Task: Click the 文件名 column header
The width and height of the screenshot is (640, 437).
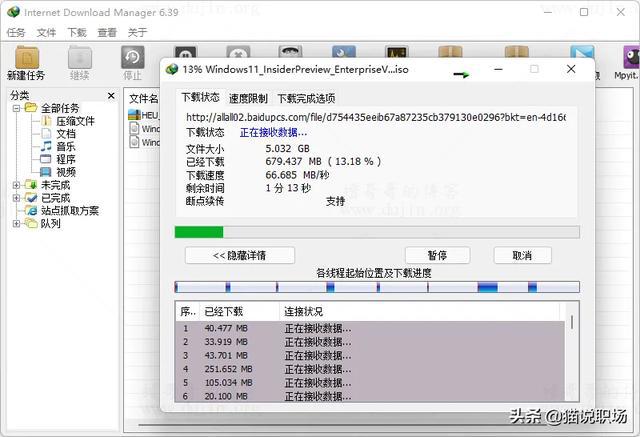Action: tap(143, 98)
